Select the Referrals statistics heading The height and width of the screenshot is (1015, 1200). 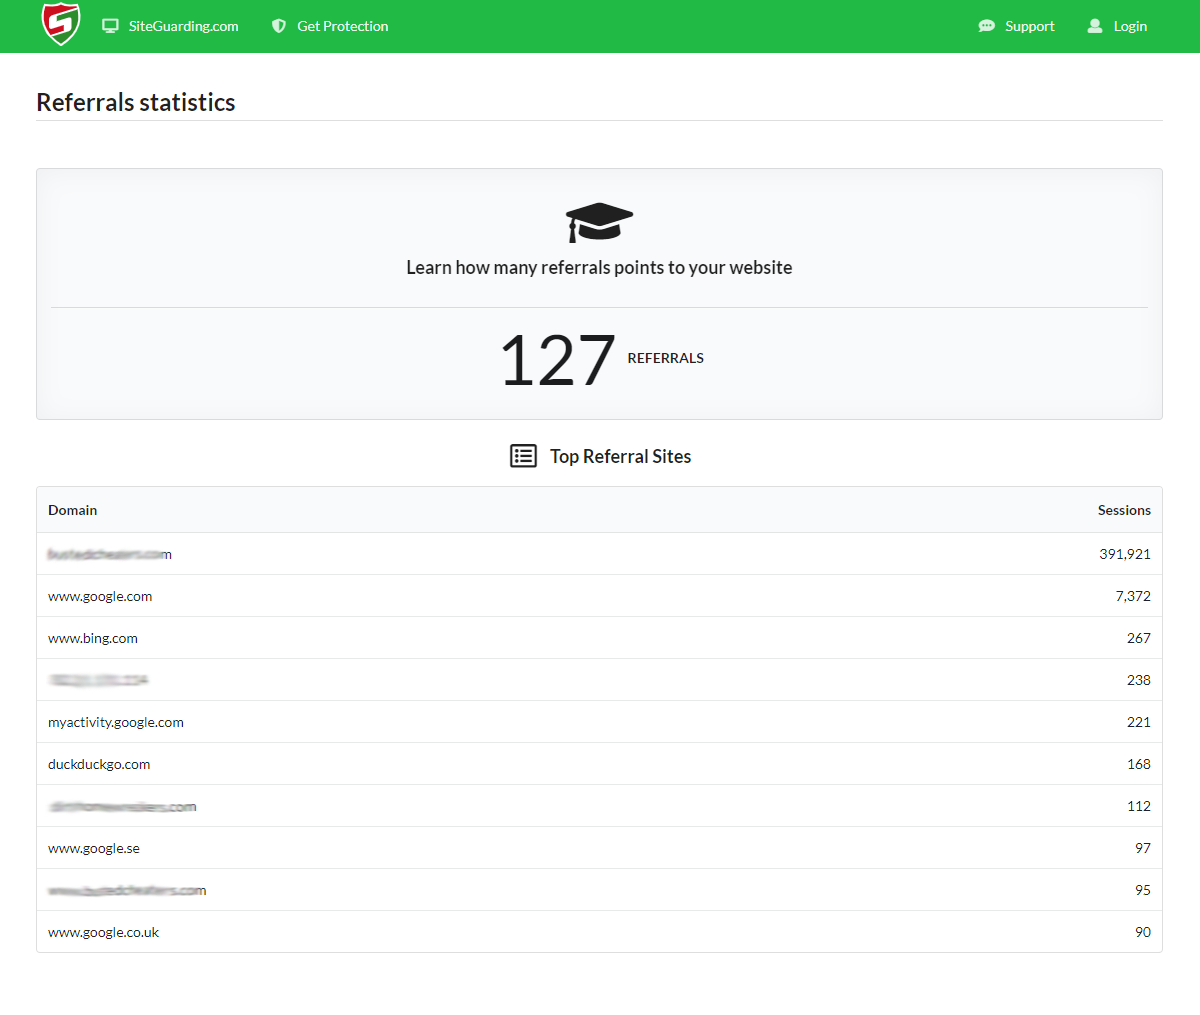click(x=136, y=102)
